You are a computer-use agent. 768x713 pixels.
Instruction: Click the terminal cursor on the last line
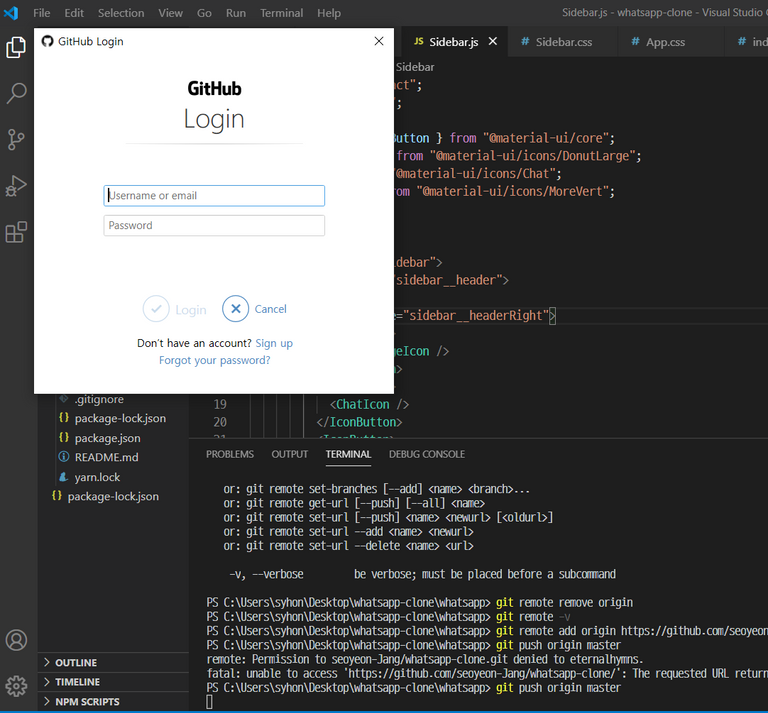click(x=210, y=702)
